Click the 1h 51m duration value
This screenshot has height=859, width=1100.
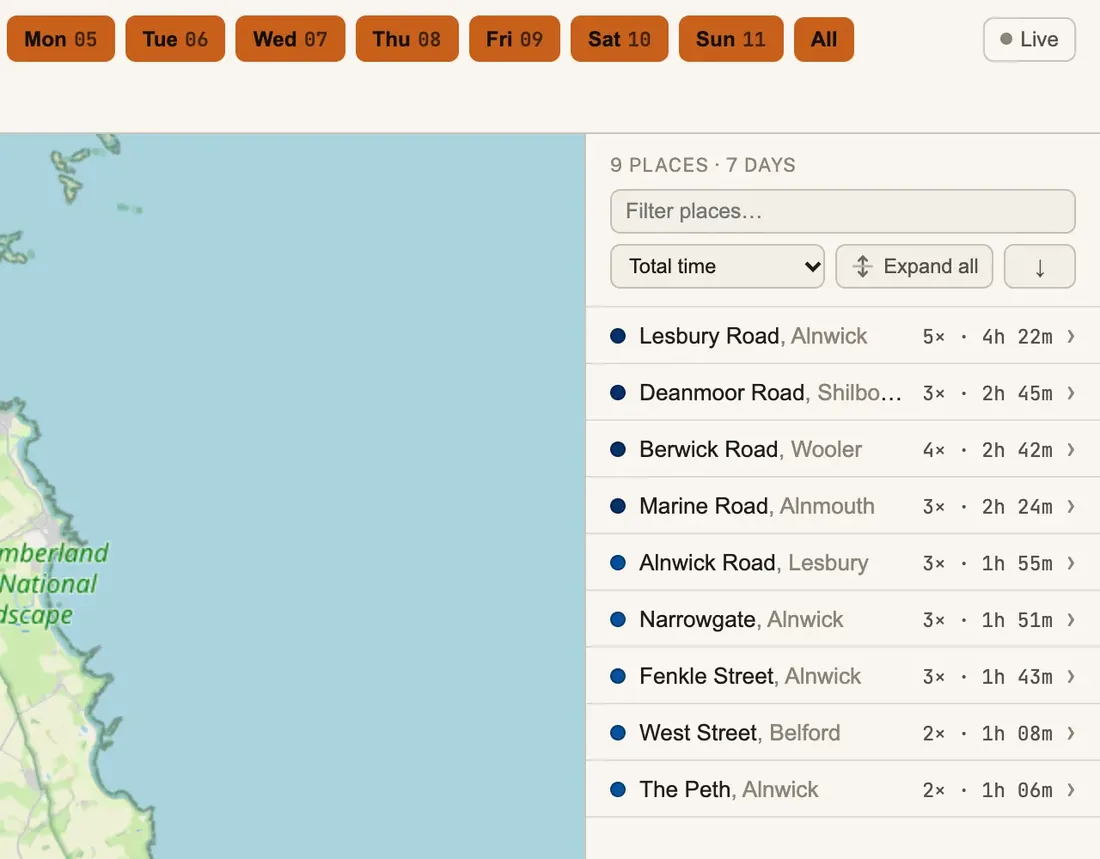(1017, 620)
